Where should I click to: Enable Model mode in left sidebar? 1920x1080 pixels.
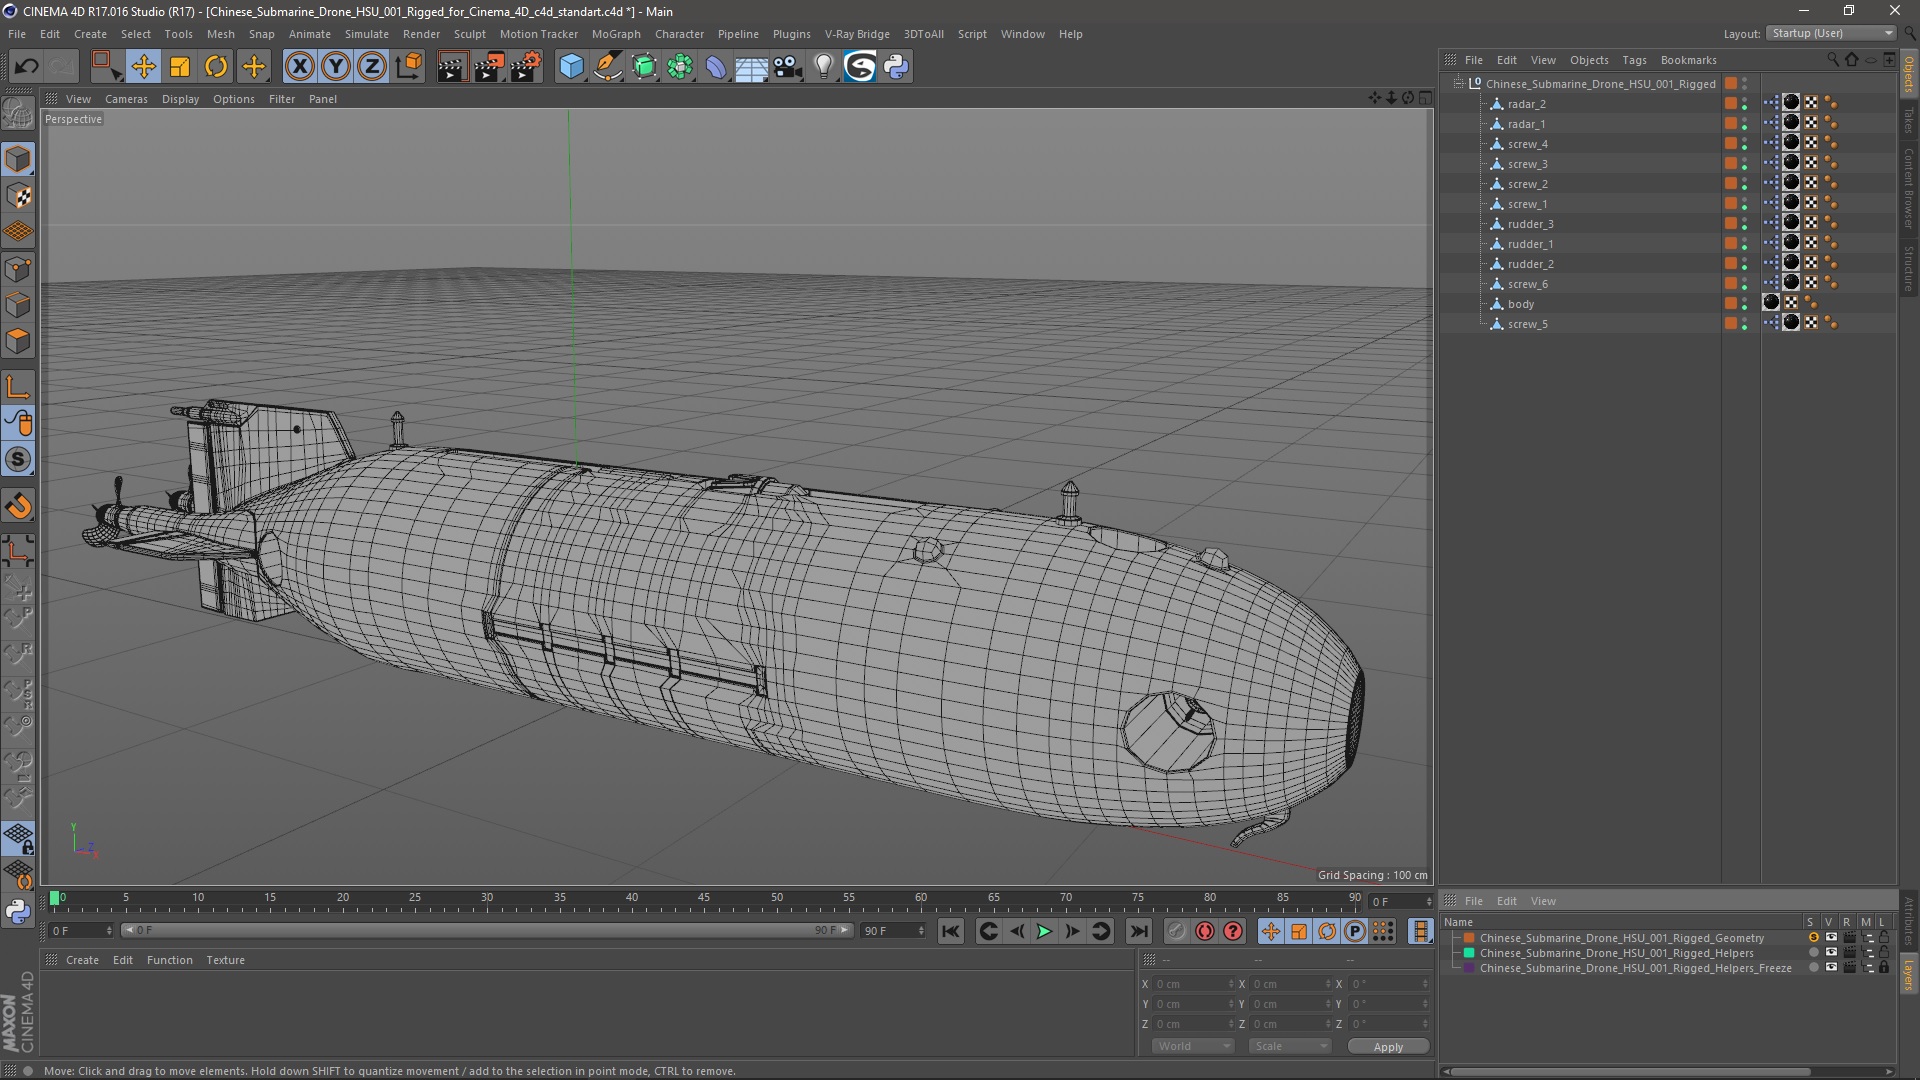point(18,160)
